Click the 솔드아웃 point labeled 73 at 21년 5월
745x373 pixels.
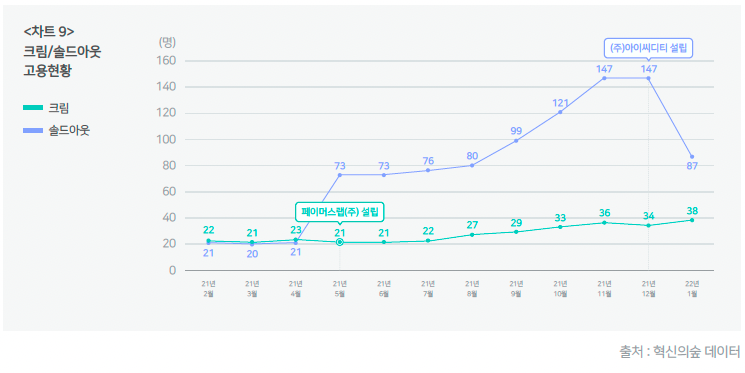tap(340, 175)
